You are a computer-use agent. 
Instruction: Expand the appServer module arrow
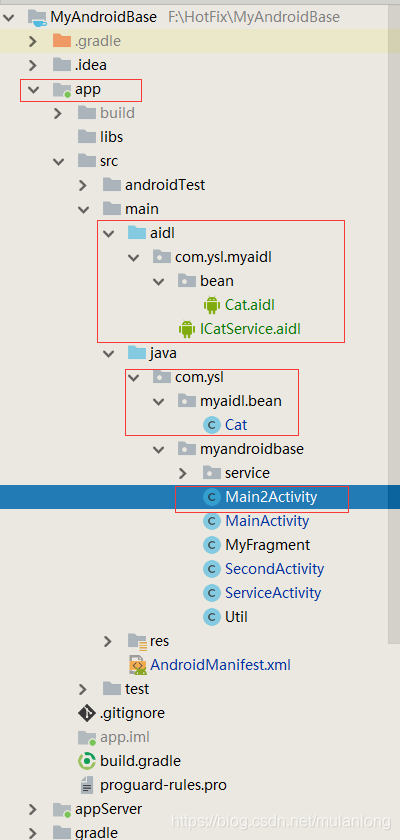33,809
